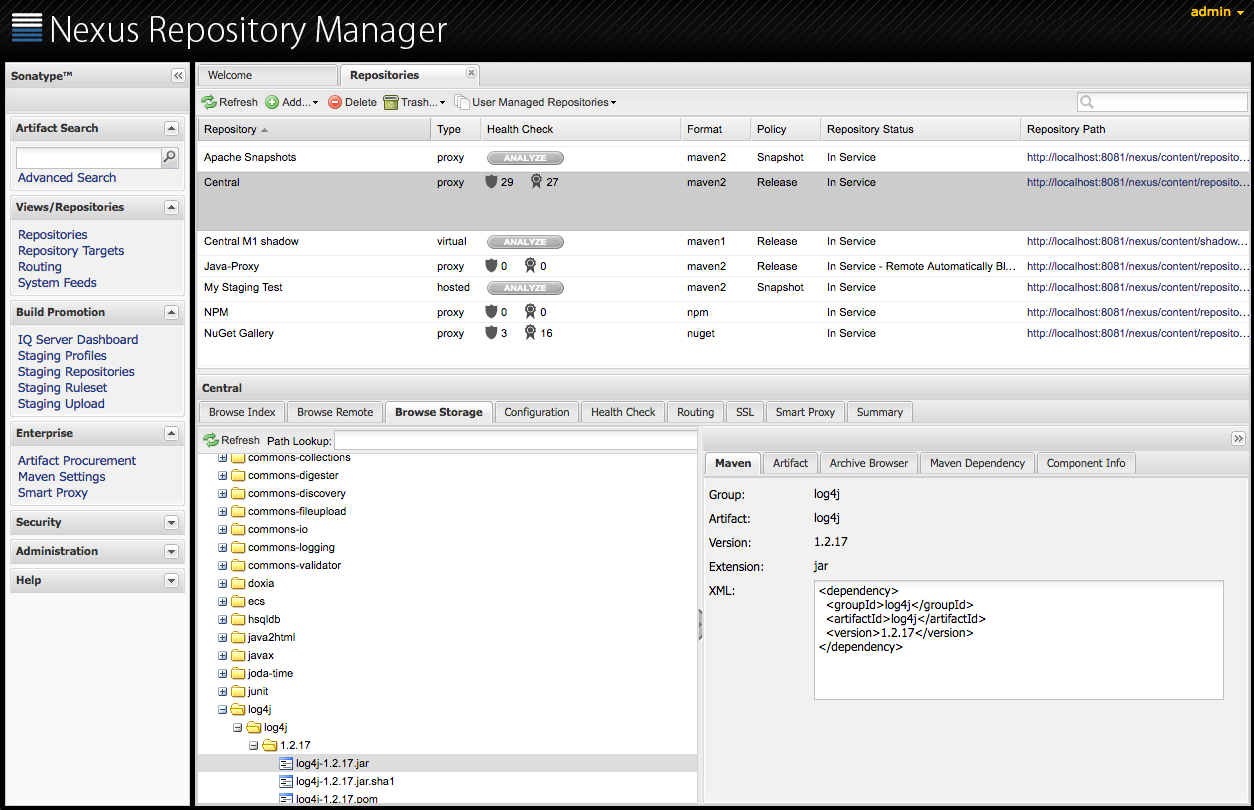Collapse the log4j top-level folder
Image resolution: width=1254 pixels, height=810 pixels.
pos(223,710)
